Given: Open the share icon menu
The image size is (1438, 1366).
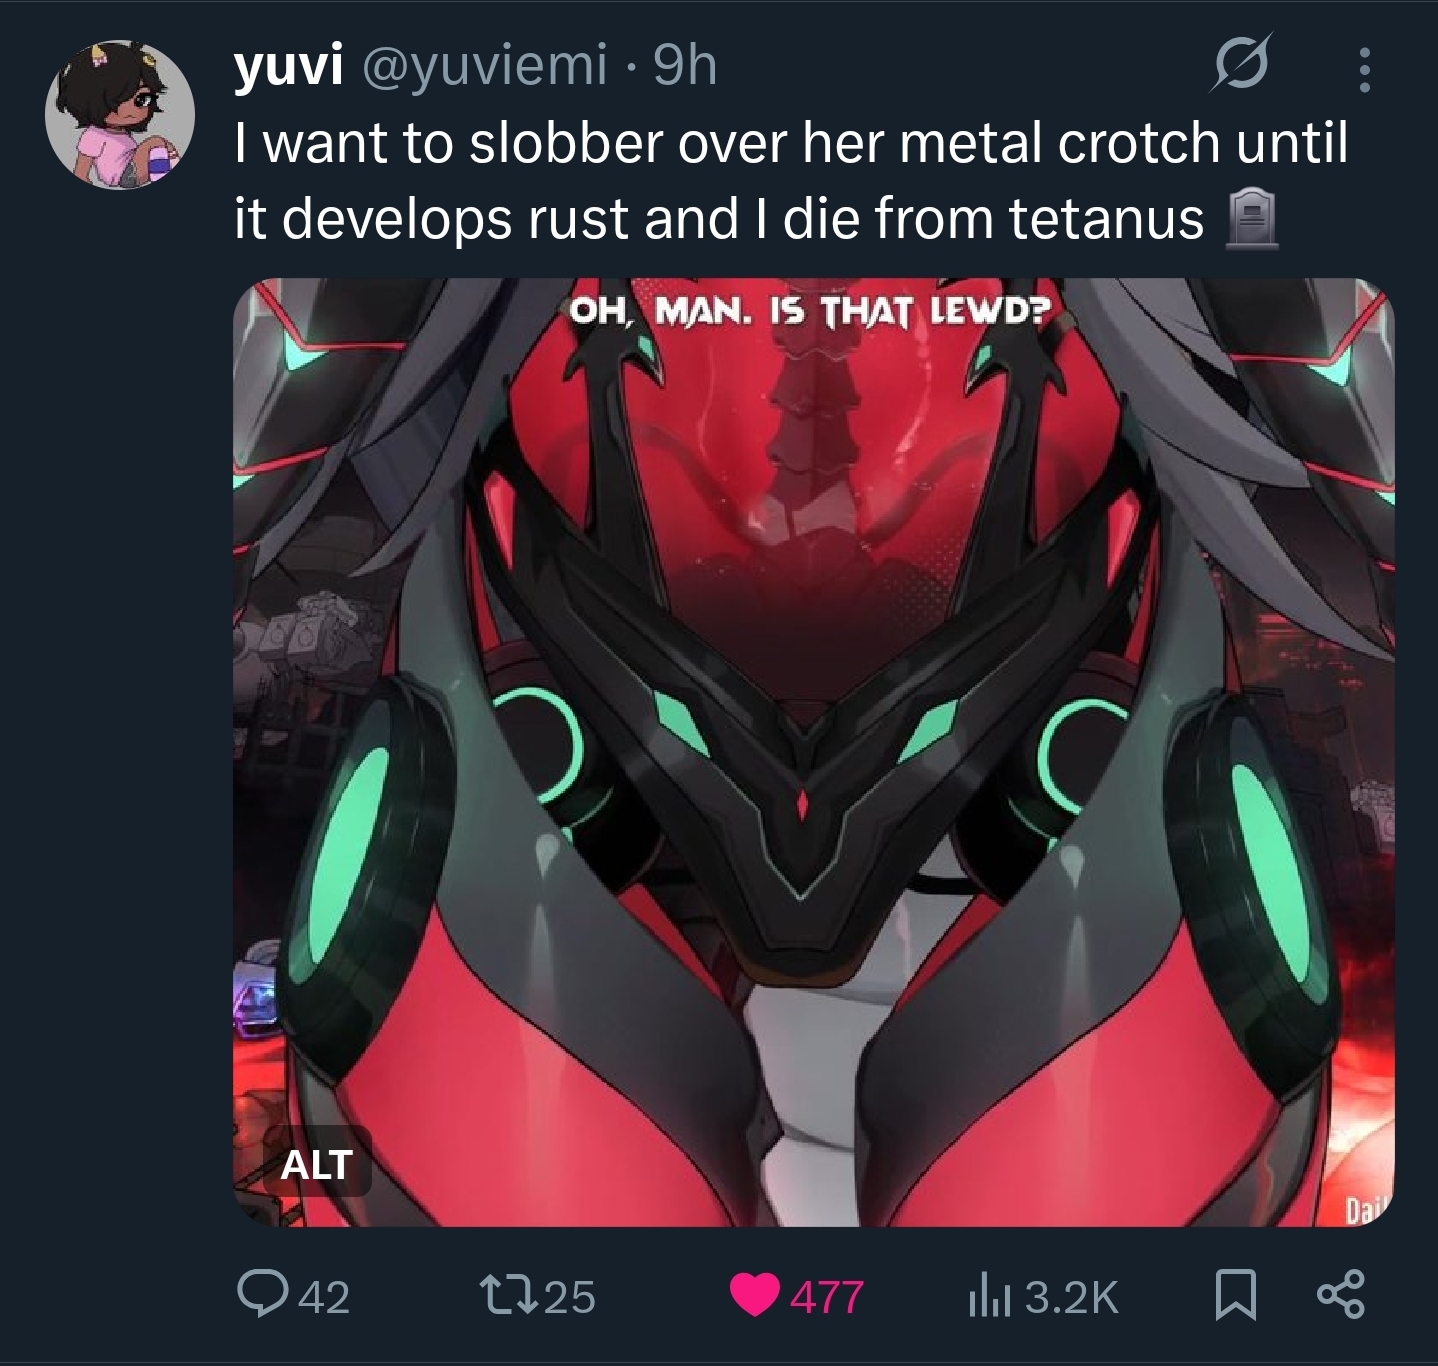Looking at the screenshot, I should tap(1339, 1296).
